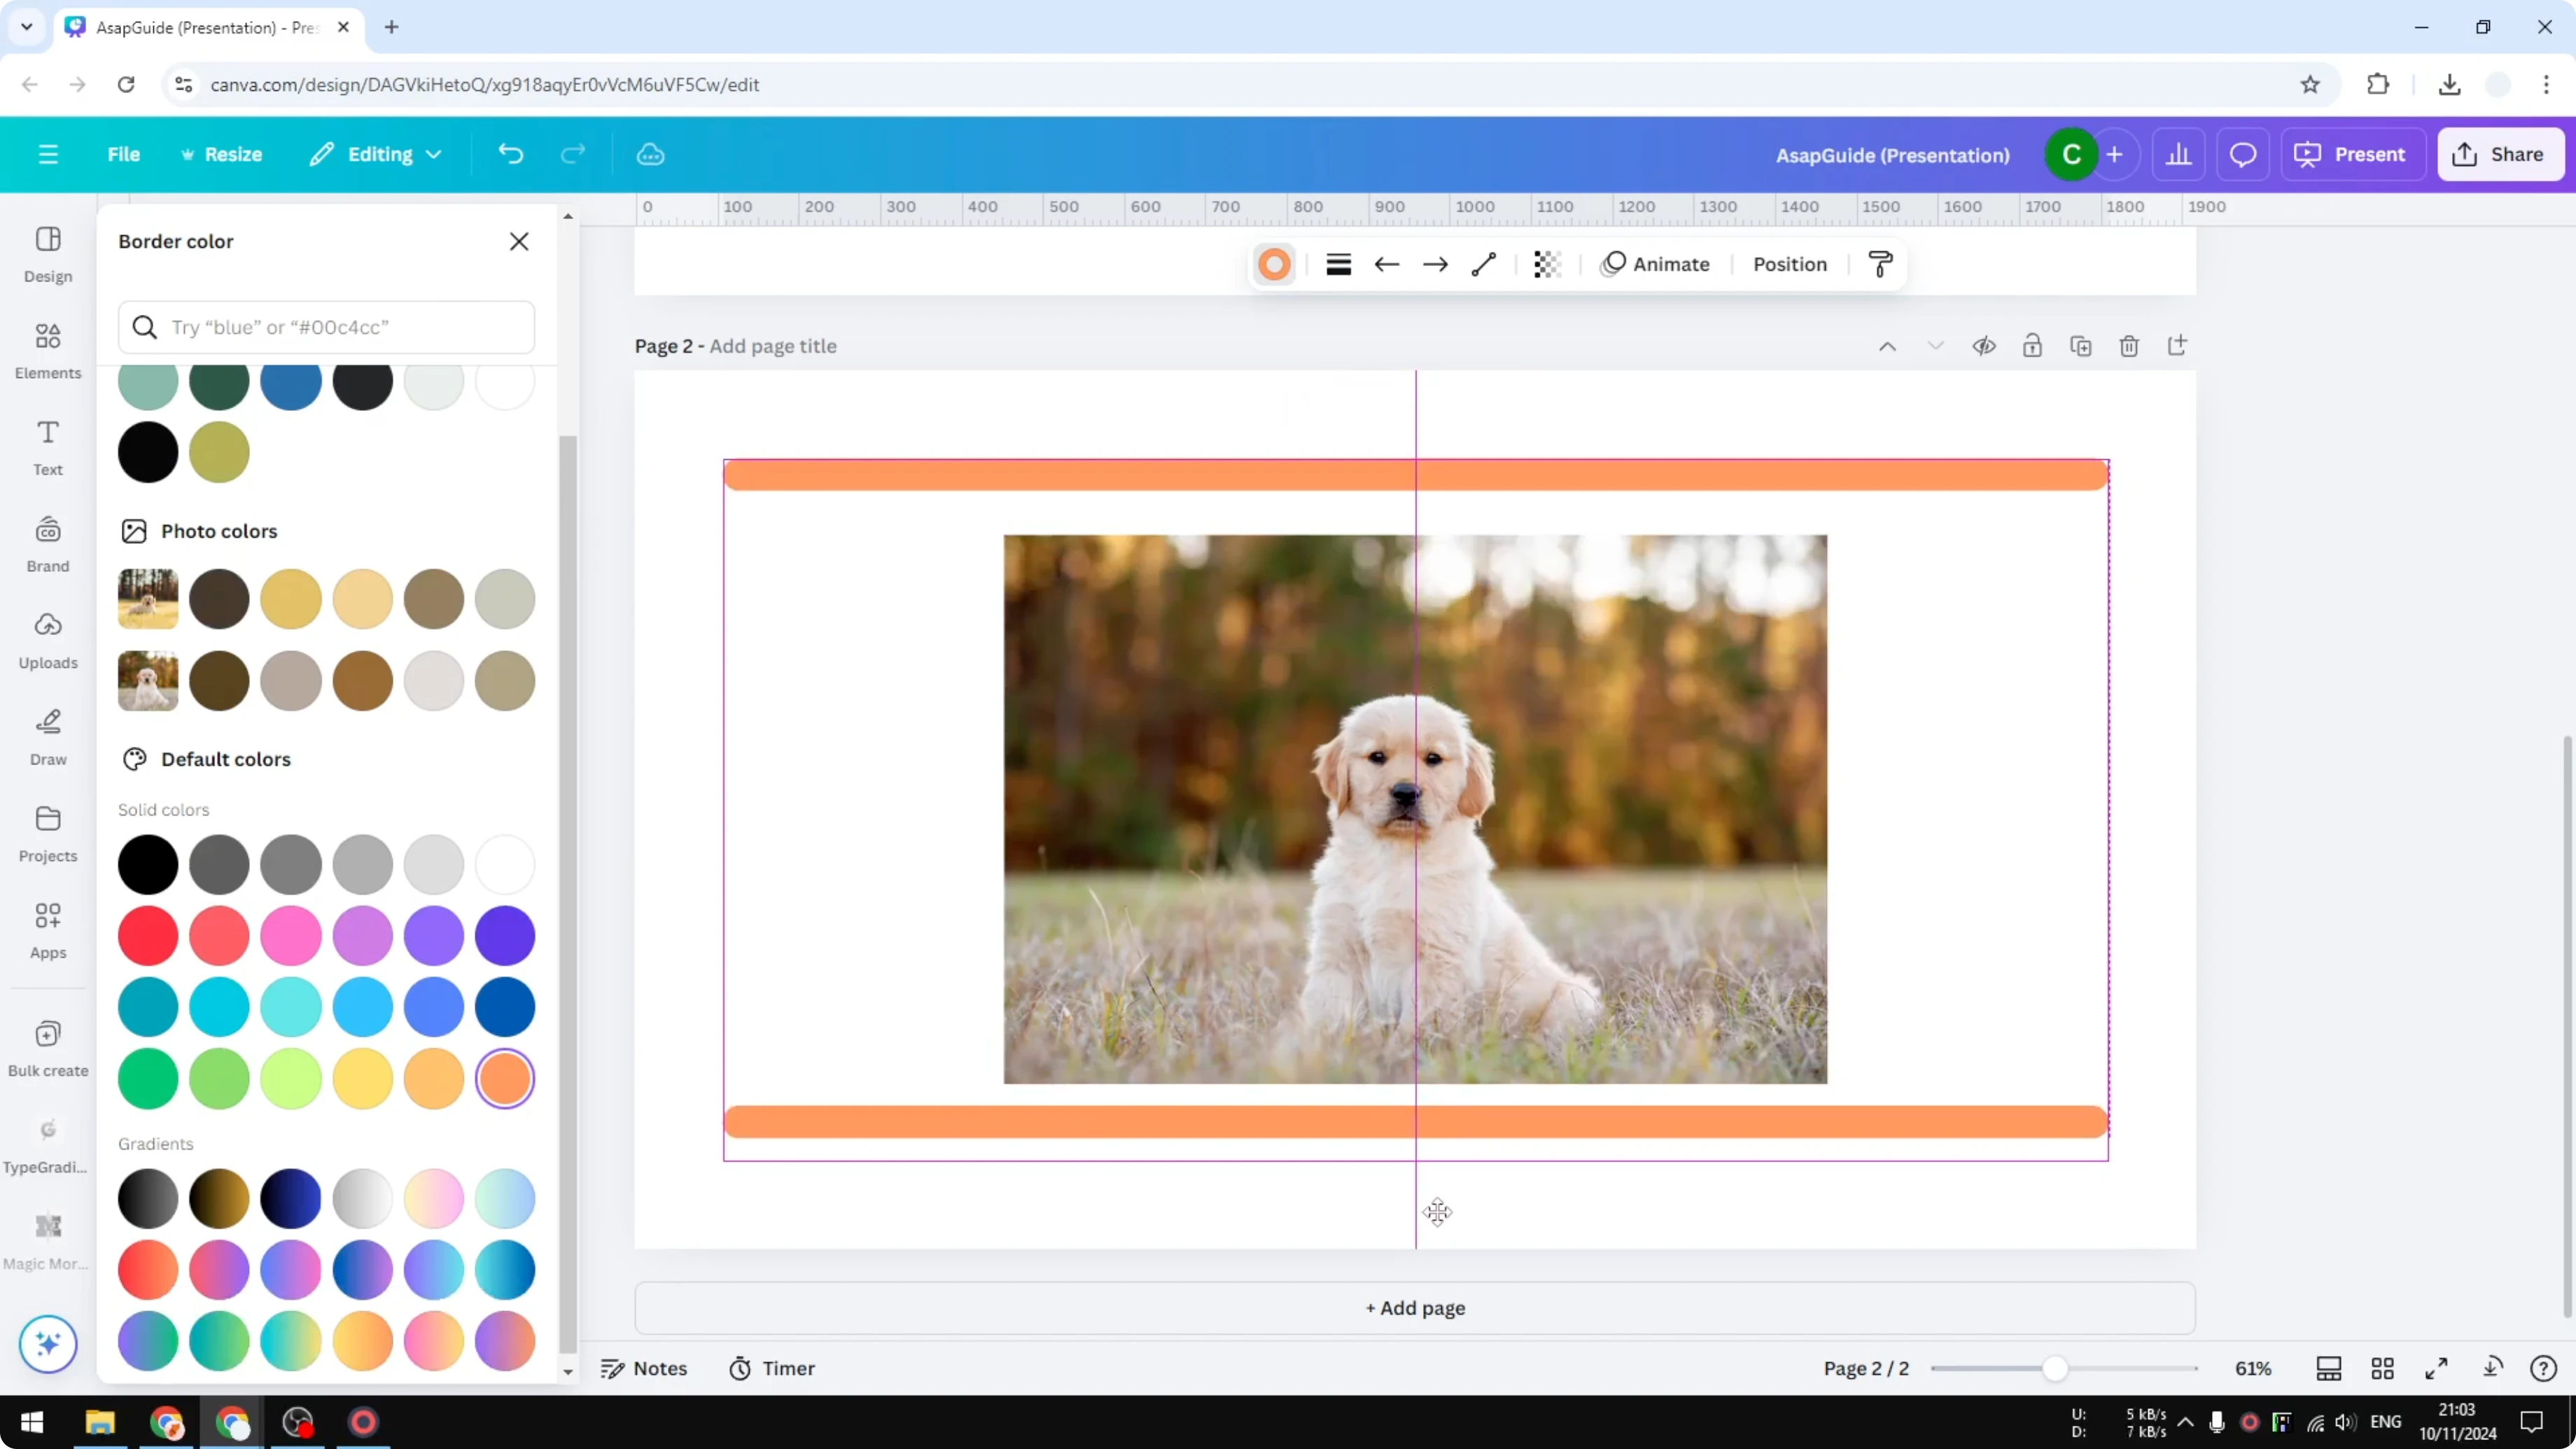Image resolution: width=2576 pixels, height=1449 pixels.
Task: Open the File menu
Action: point(124,154)
